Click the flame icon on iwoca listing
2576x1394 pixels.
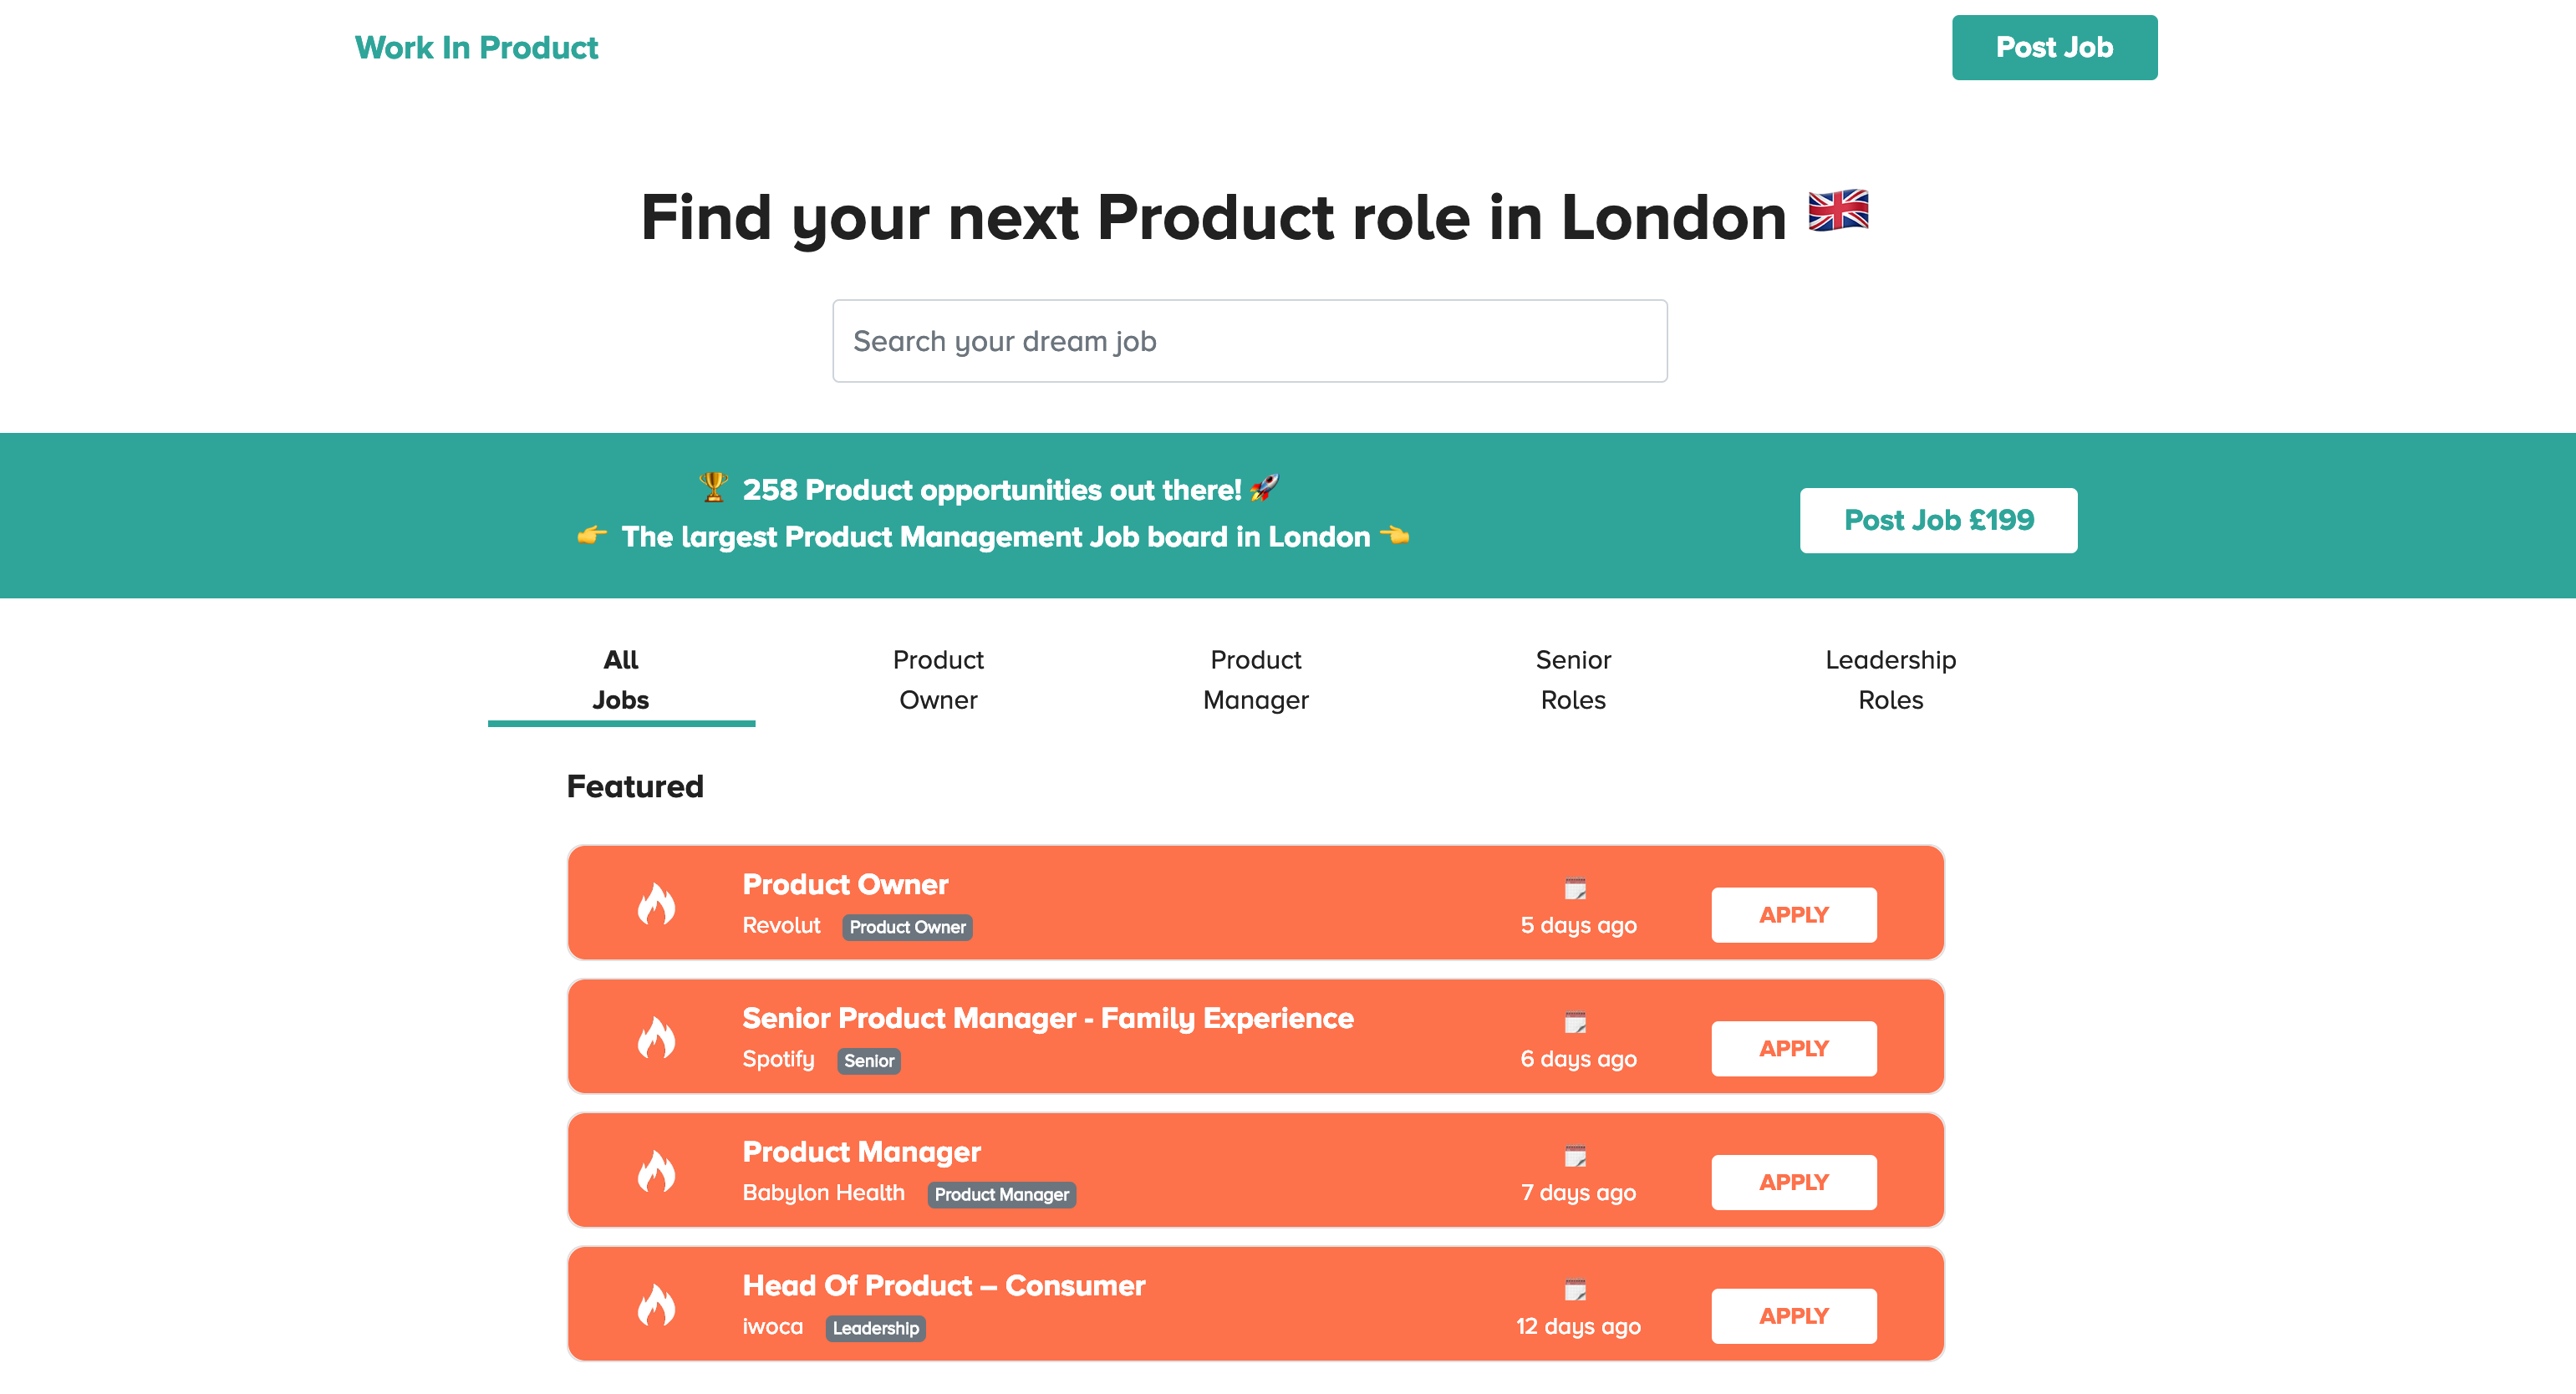click(x=656, y=1305)
